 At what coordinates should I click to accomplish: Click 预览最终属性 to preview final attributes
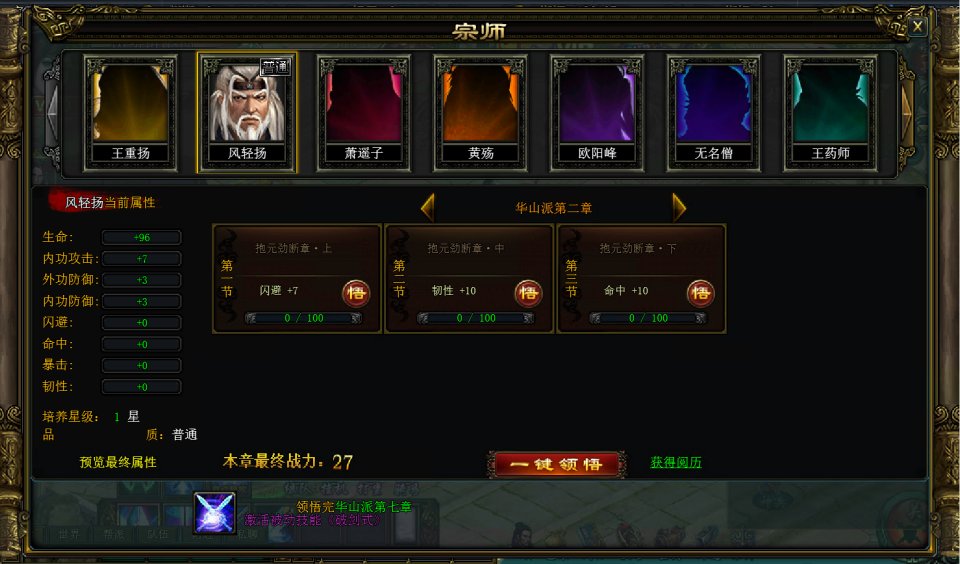(x=118, y=462)
